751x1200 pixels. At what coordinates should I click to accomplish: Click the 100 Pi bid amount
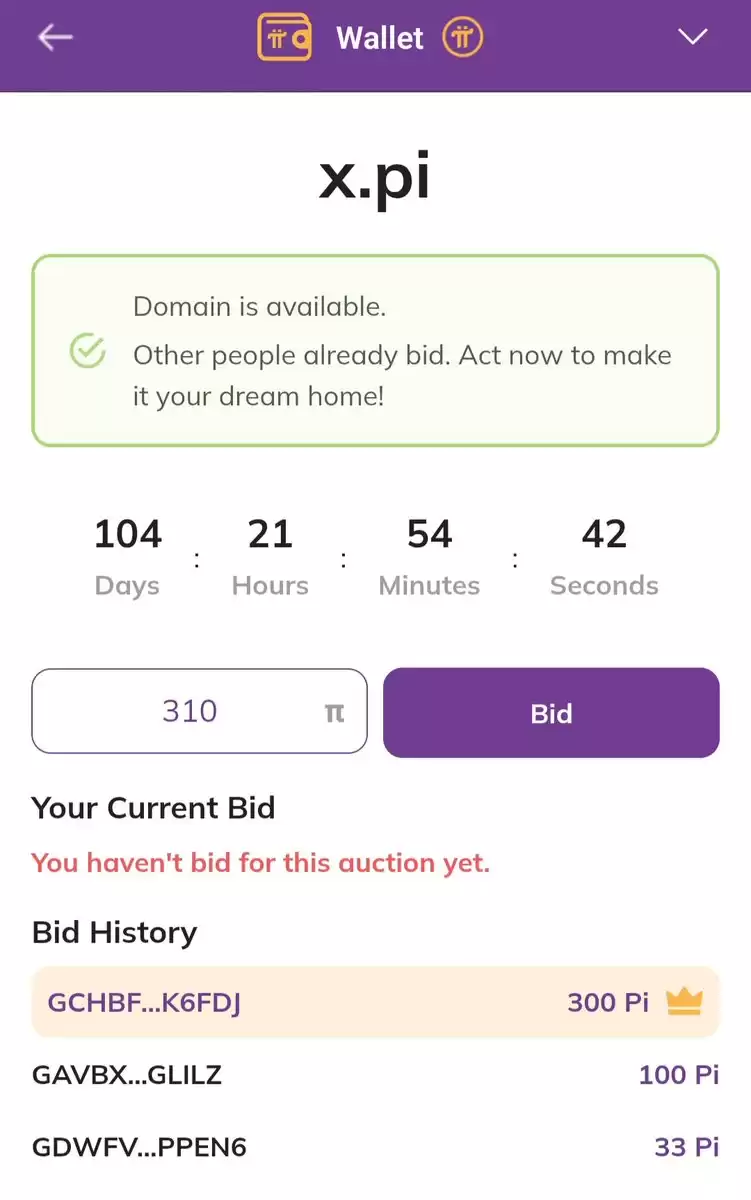[679, 1075]
